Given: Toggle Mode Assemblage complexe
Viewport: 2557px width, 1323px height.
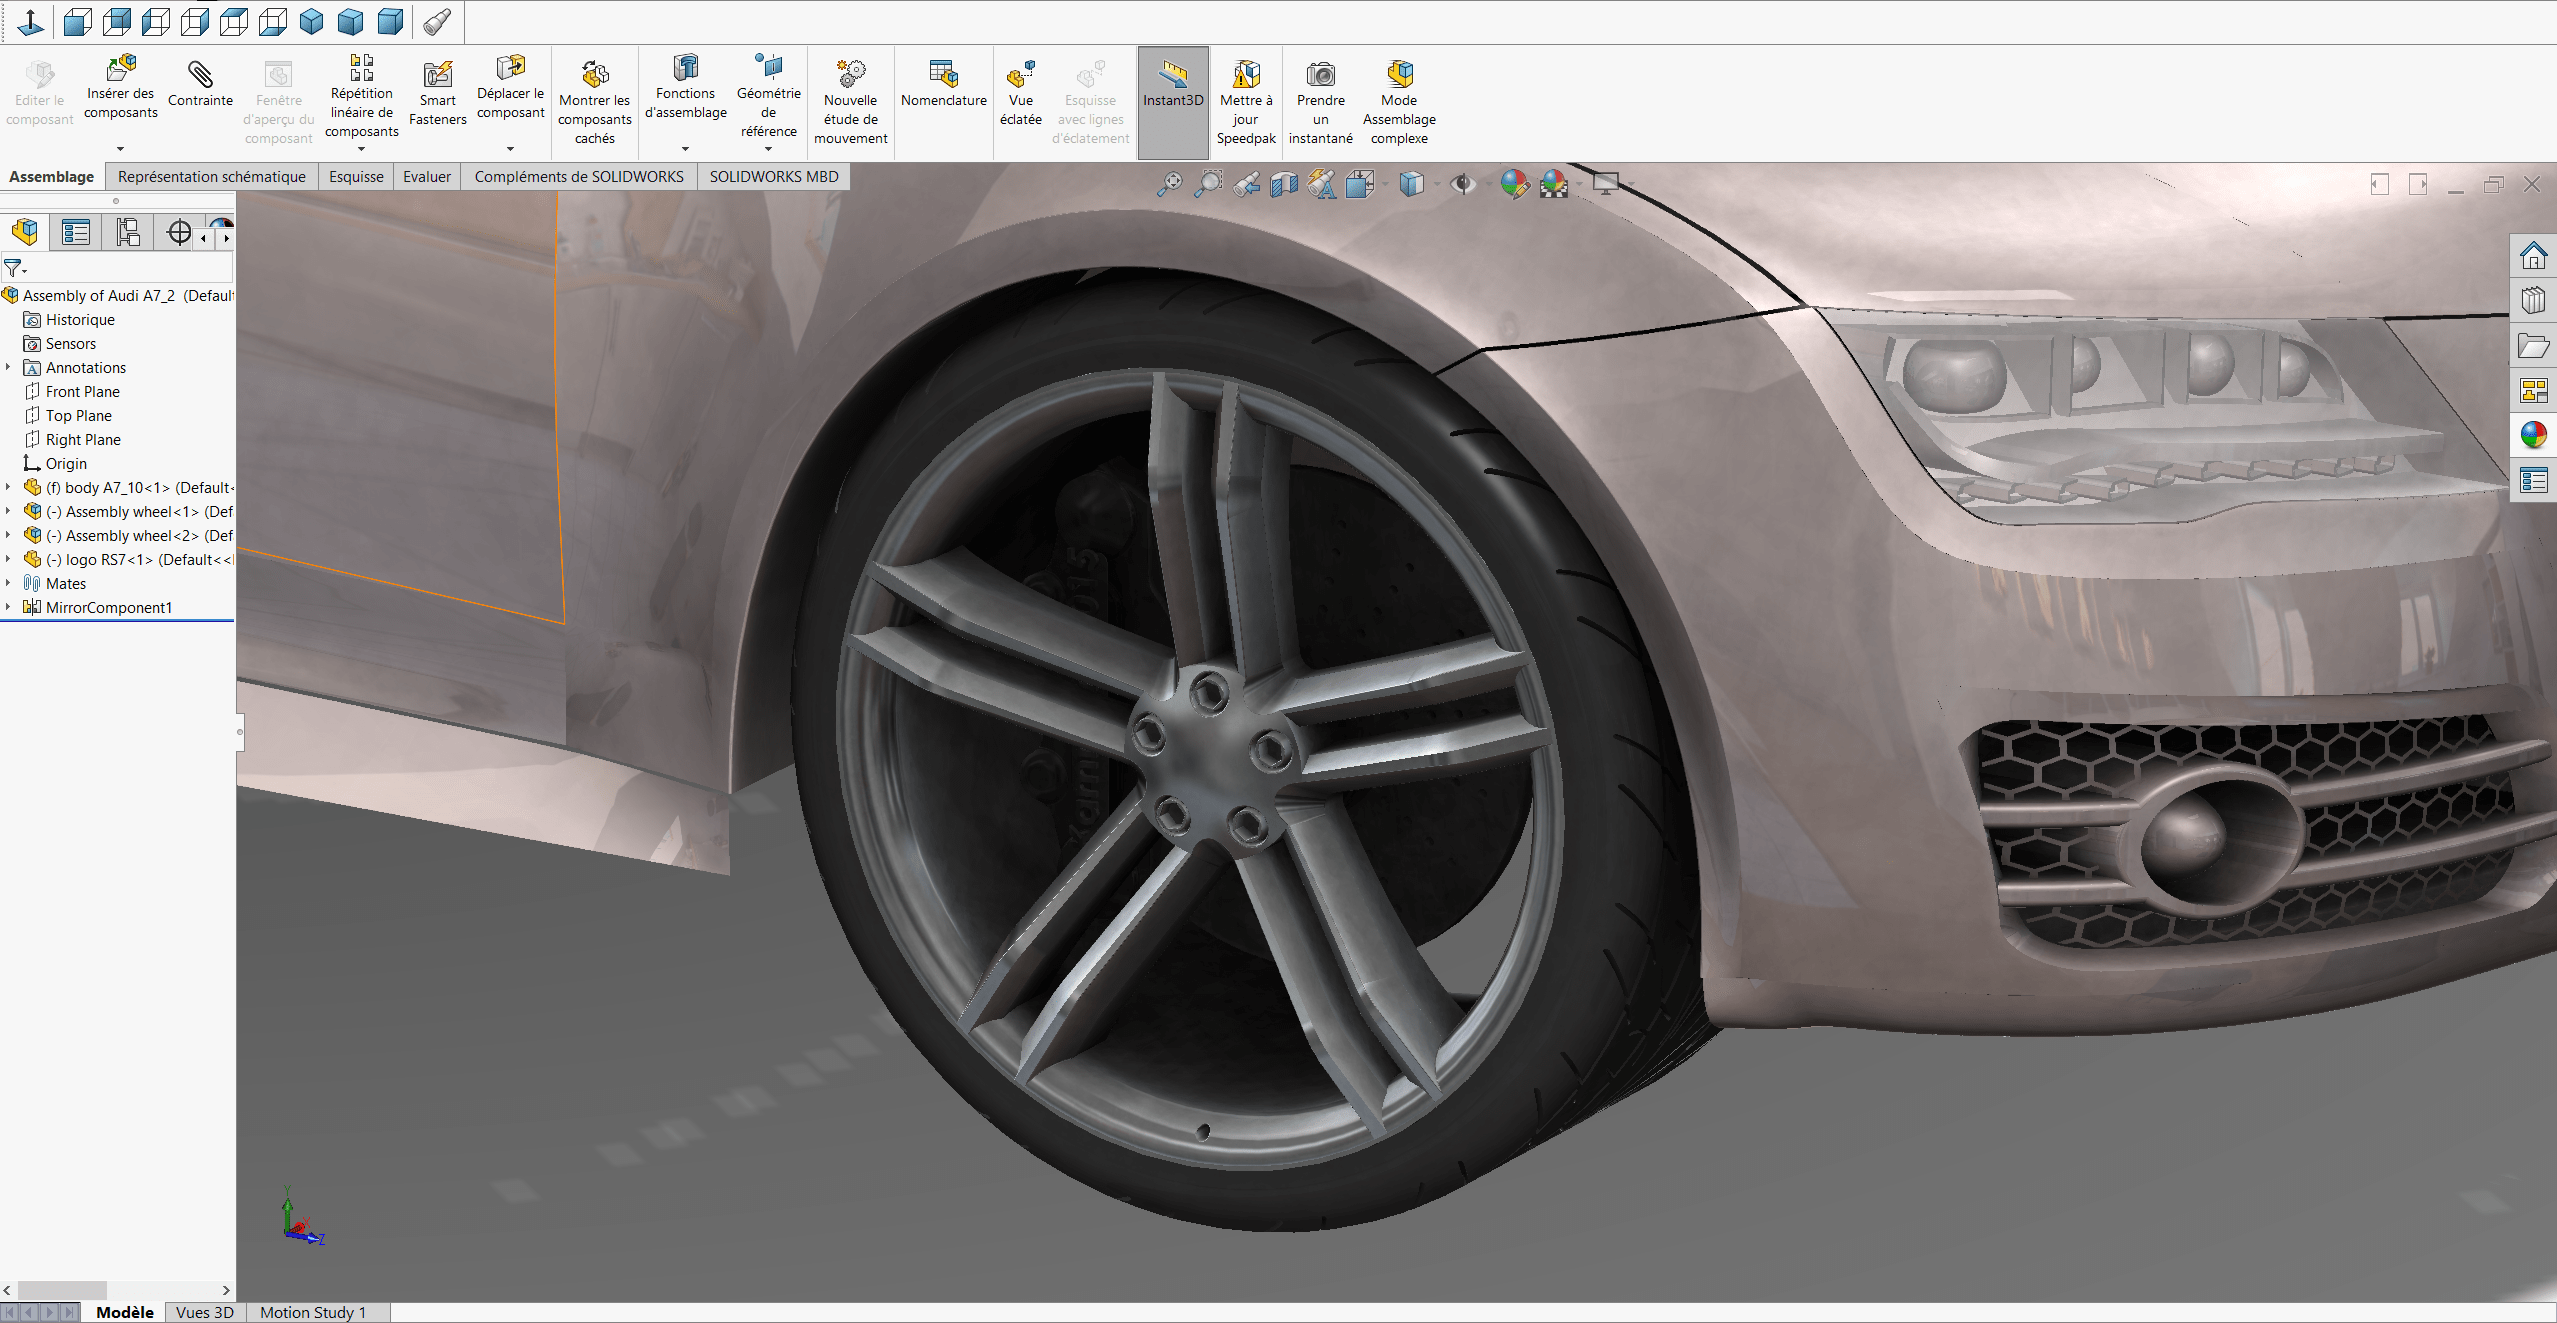Looking at the screenshot, I should [x=1399, y=101].
